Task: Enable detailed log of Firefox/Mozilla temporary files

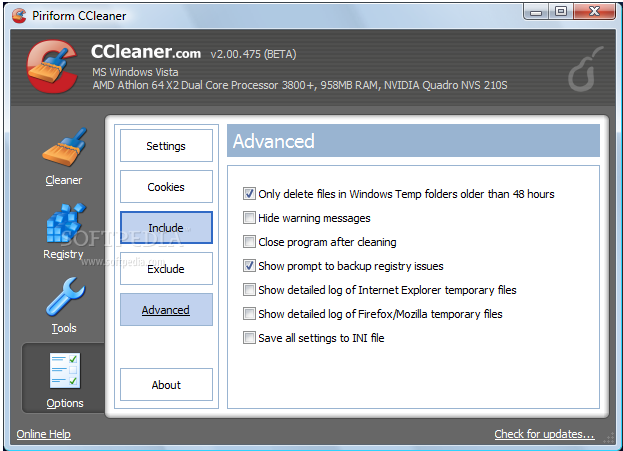Action: (x=249, y=314)
